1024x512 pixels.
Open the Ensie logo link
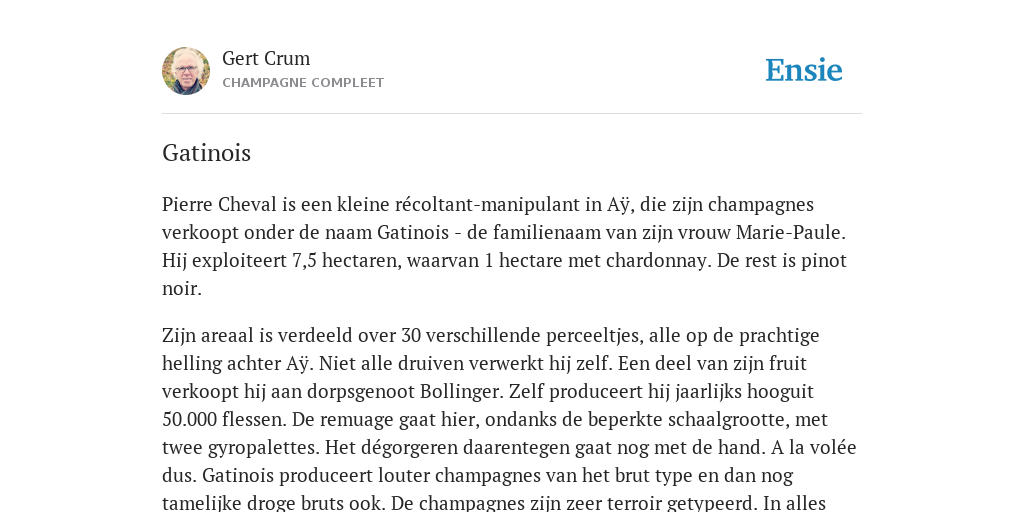[804, 71]
